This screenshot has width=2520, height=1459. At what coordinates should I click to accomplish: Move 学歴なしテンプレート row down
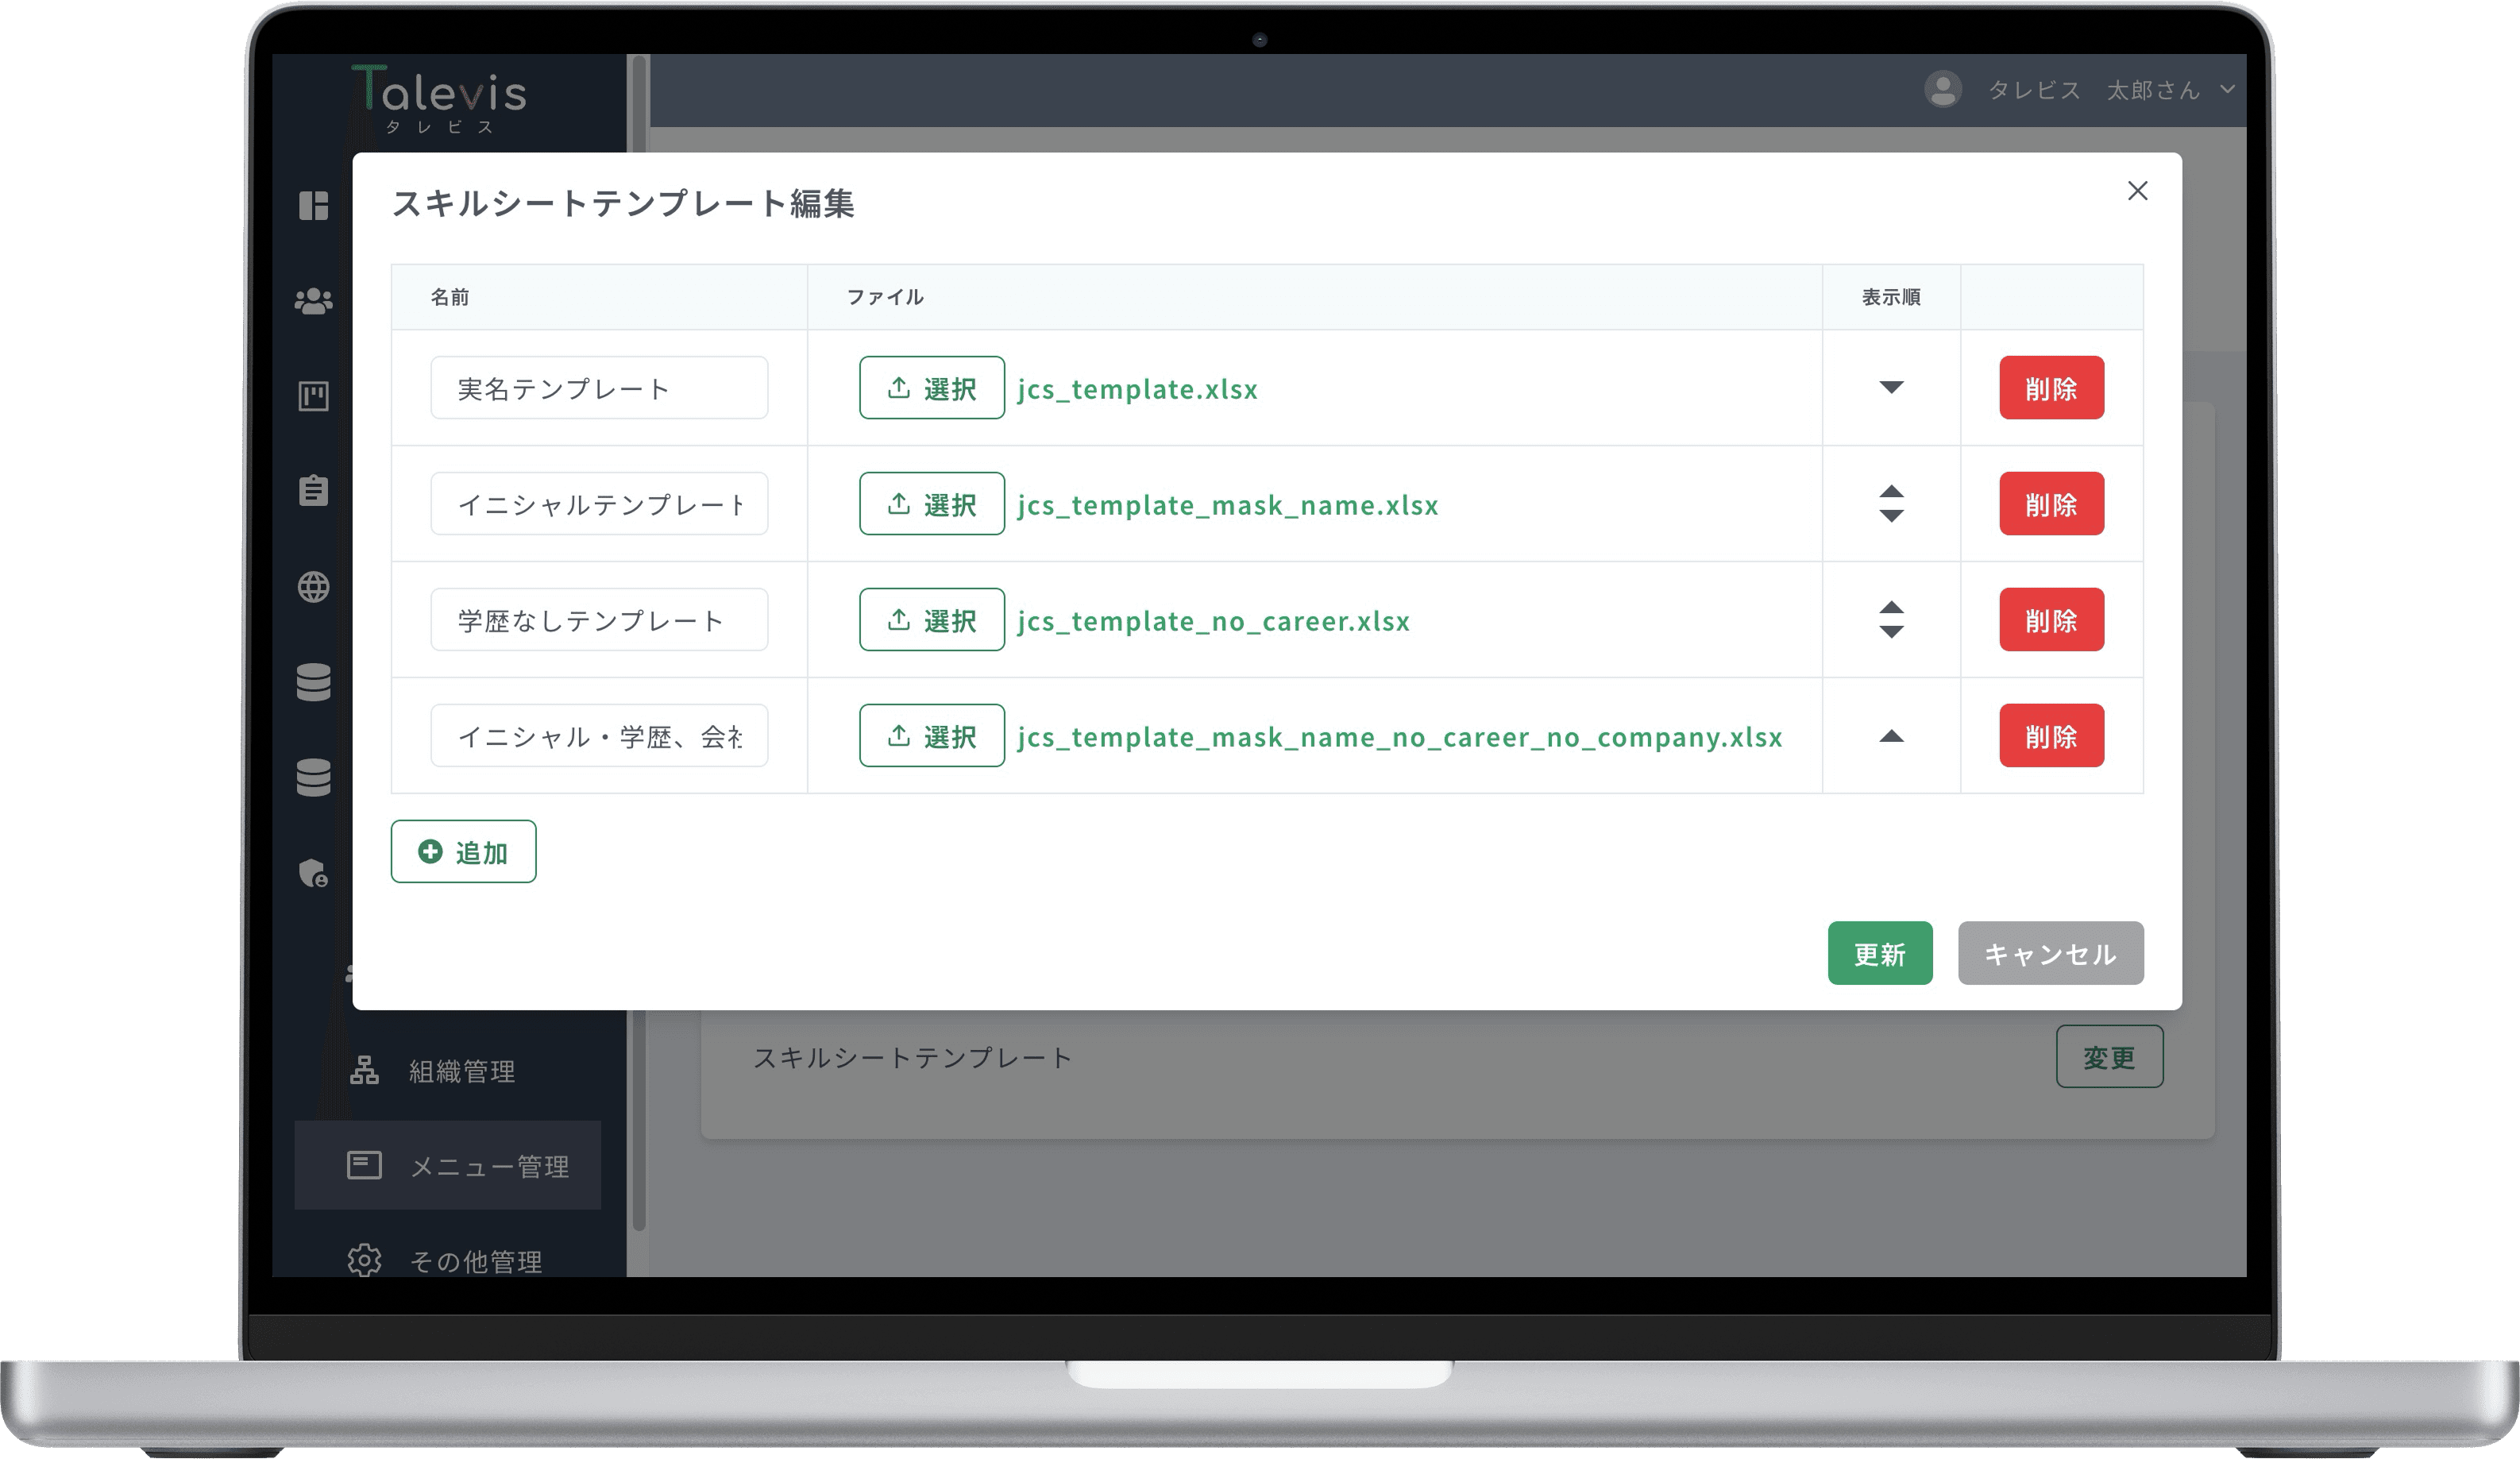click(1891, 631)
